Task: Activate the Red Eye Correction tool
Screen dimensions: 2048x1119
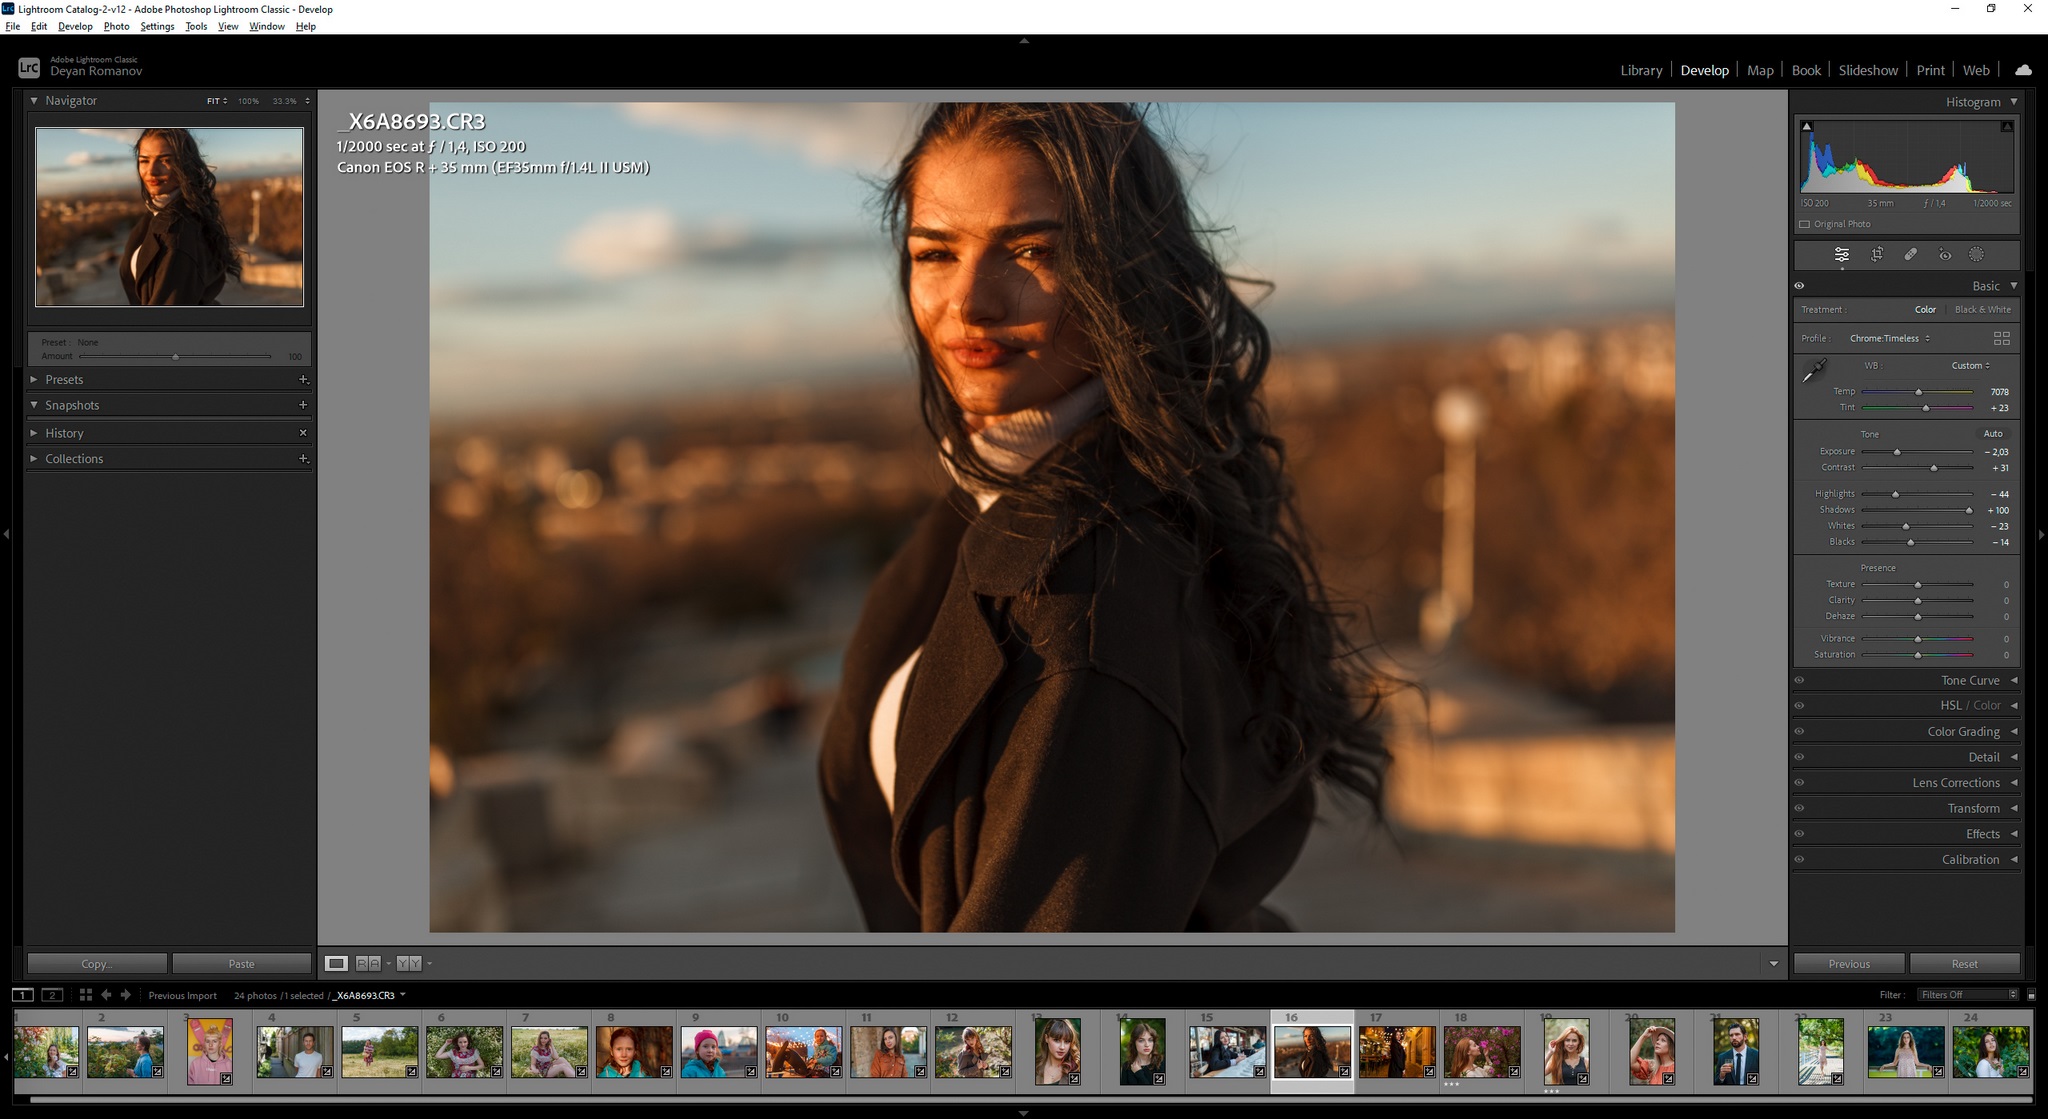Action: (x=1944, y=255)
